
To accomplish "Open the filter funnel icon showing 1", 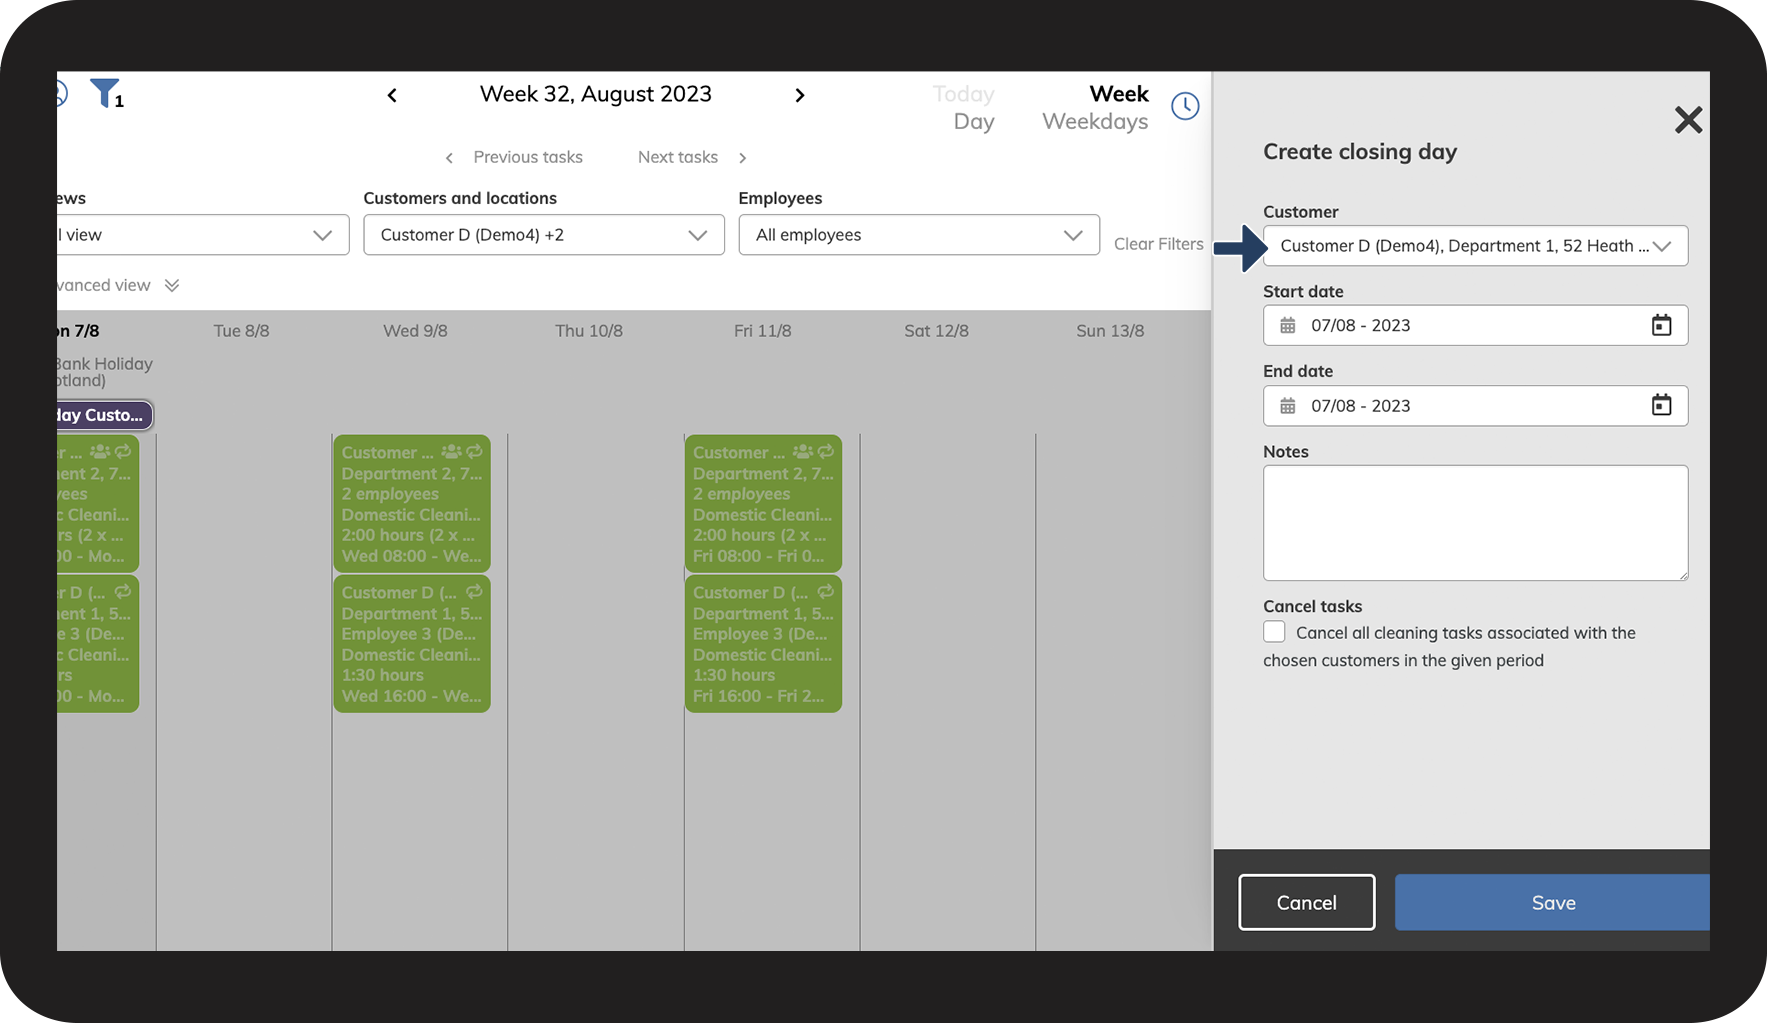I will click(x=105, y=93).
